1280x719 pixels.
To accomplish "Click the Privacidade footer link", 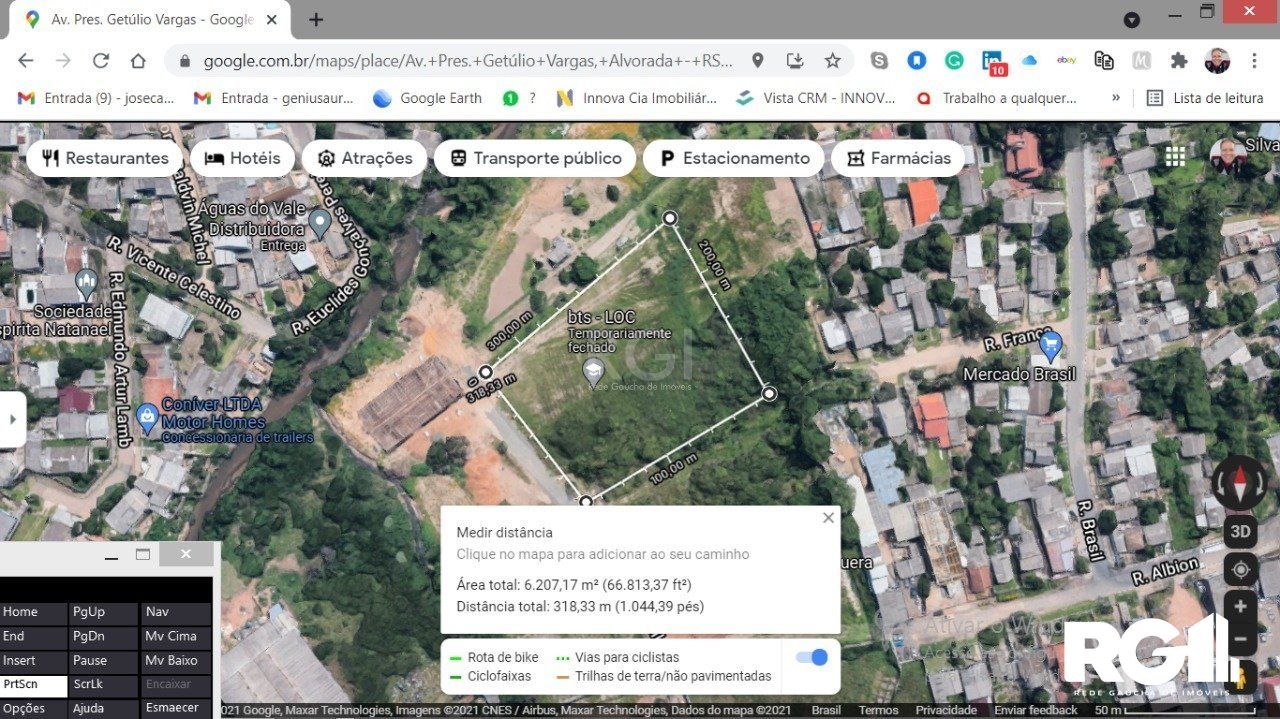I will (946, 710).
